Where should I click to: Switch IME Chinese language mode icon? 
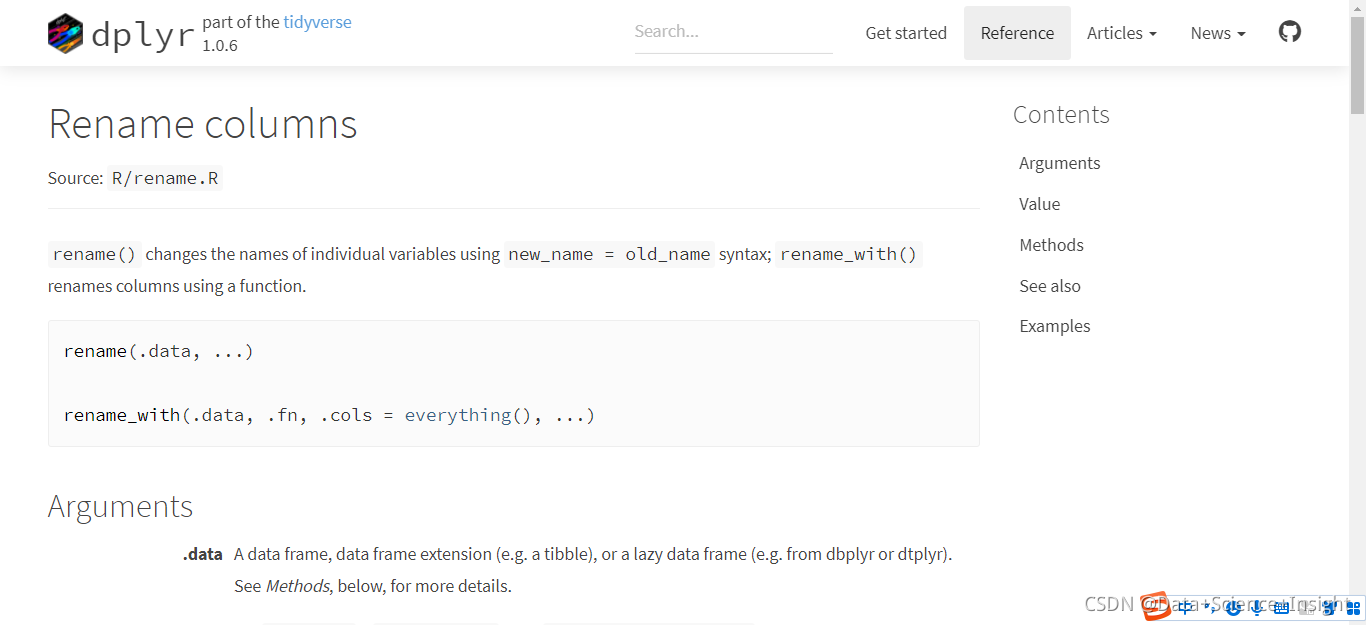[x=1185, y=607]
